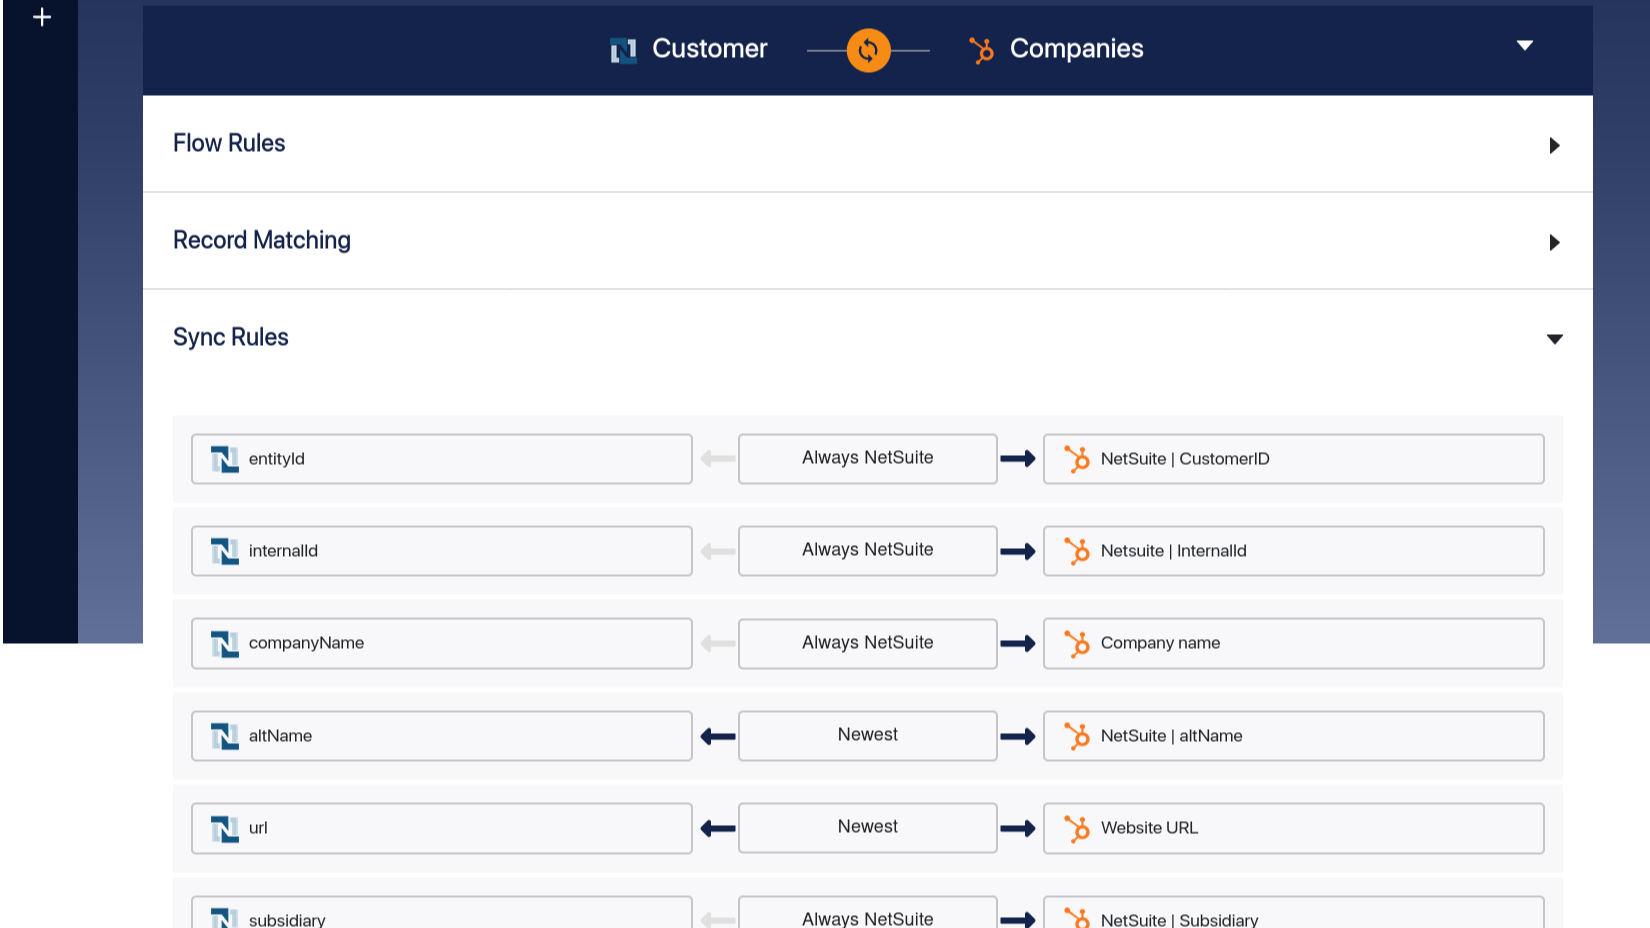This screenshot has width=1650, height=928.
Task: Click the plus icon in the left sidebar
Action: point(41,16)
